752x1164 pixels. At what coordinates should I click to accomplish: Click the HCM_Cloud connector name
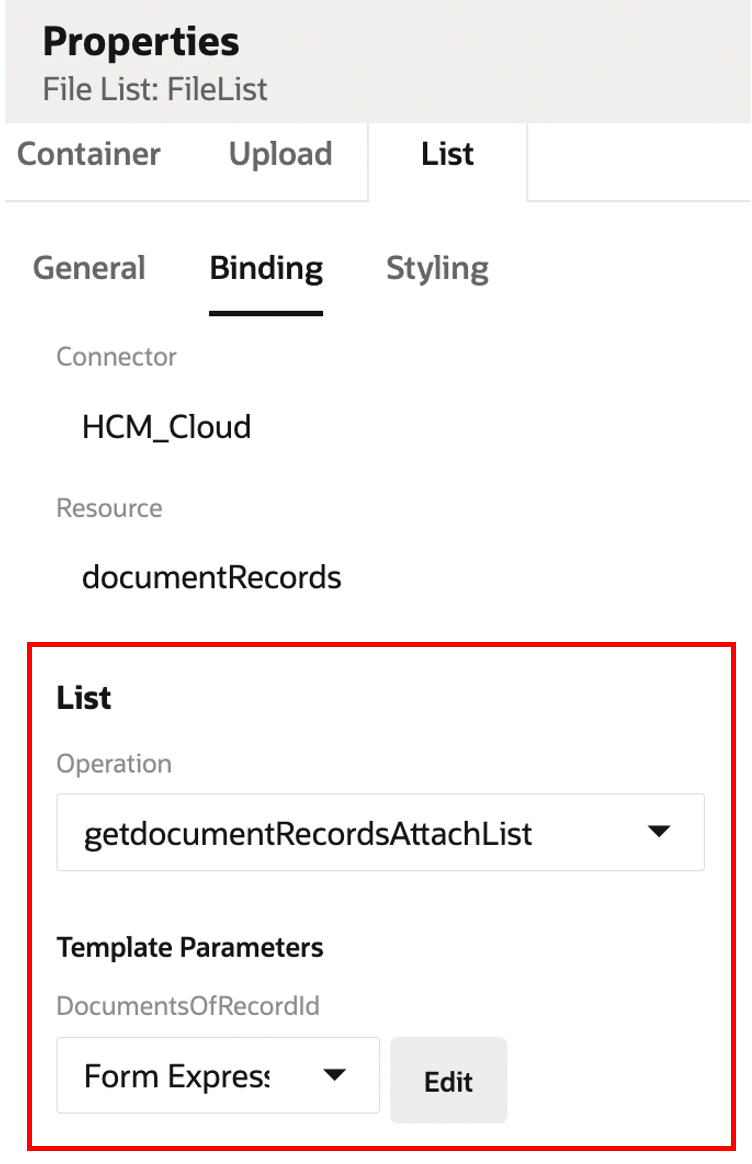167,427
